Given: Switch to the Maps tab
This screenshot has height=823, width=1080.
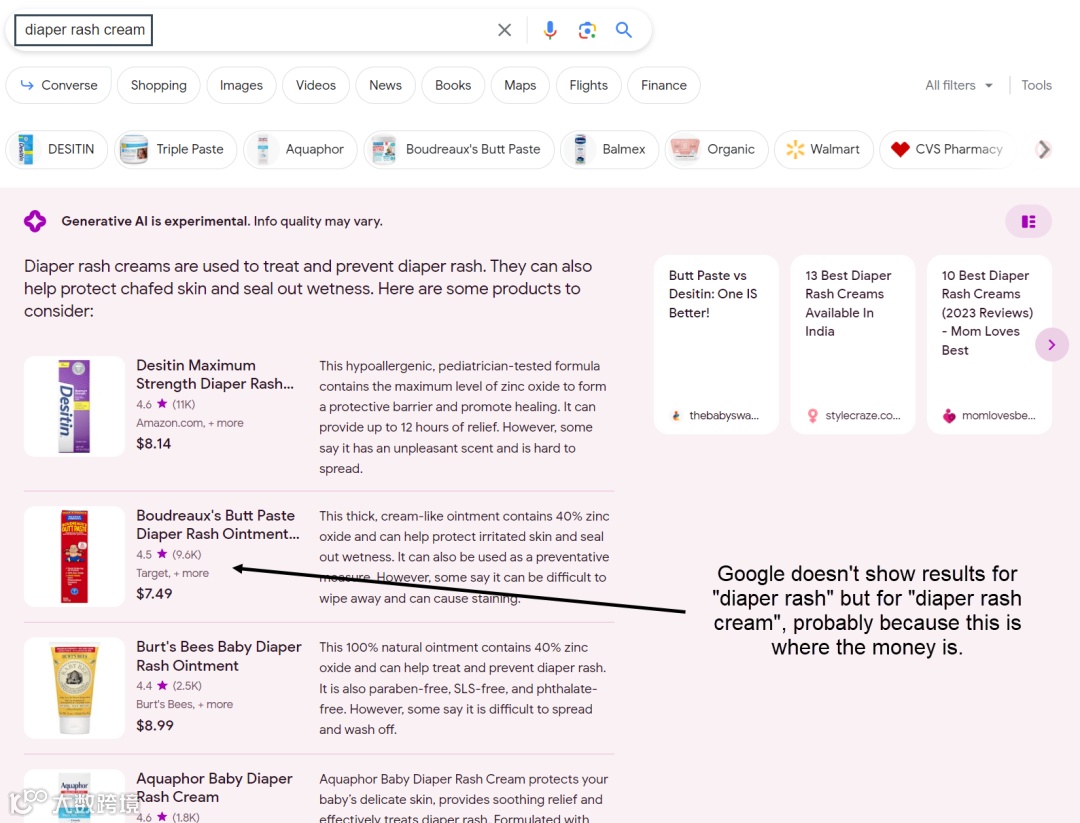Looking at the screenshot, I should (x=519, y=85).
